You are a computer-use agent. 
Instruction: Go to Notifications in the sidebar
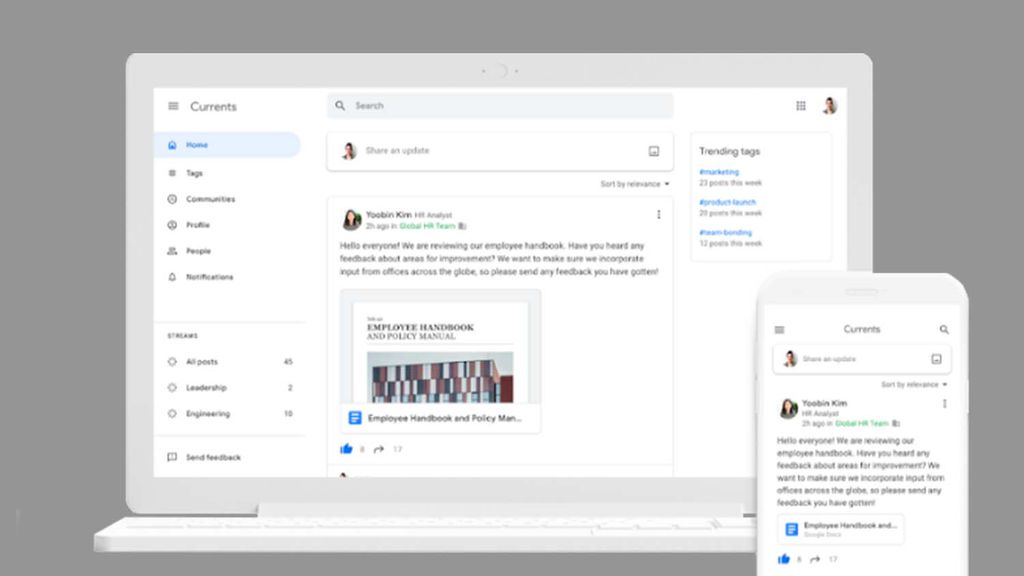click(x=209, y=277)
